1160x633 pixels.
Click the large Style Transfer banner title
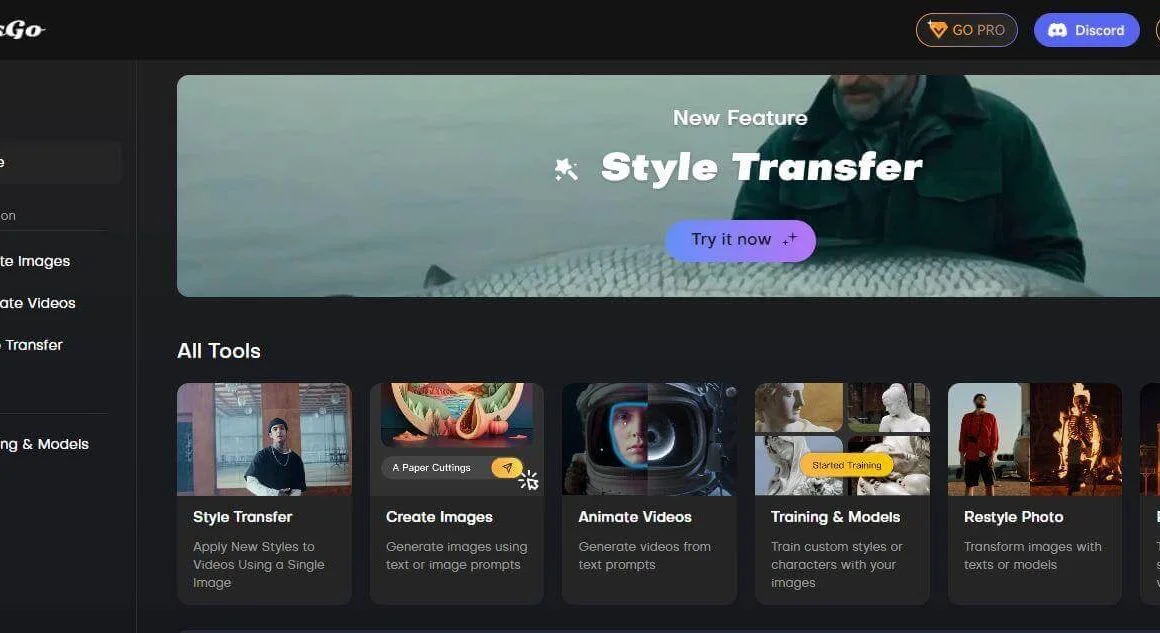click(762, 168)
